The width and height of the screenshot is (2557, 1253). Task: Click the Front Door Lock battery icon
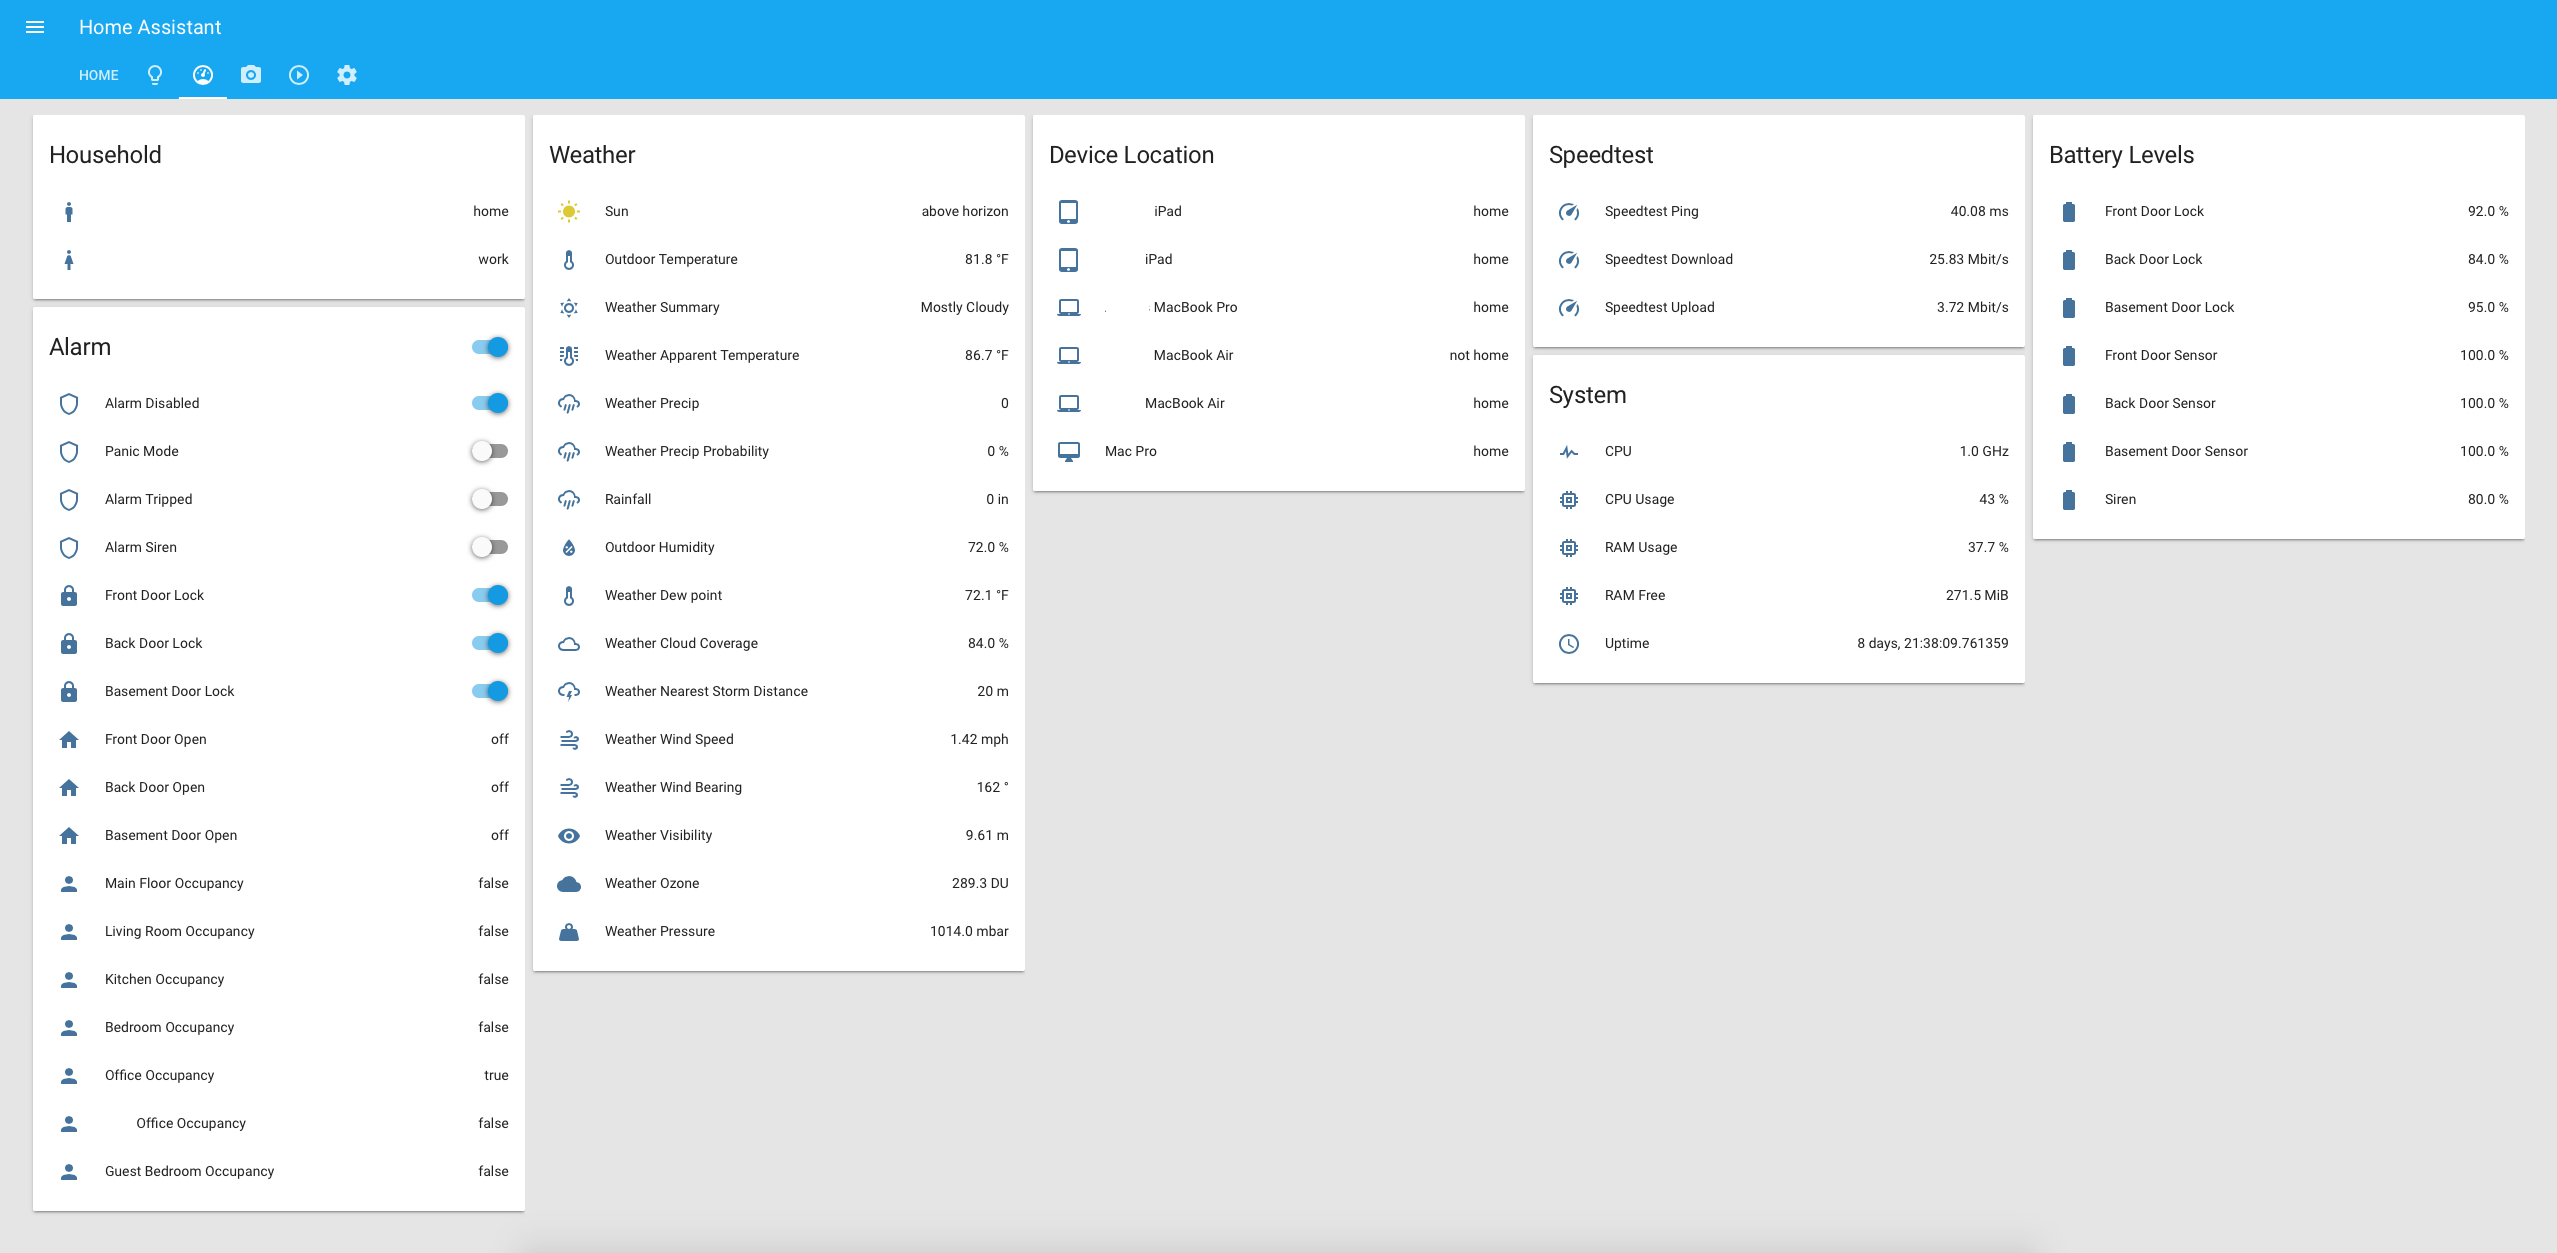click(x=2069, y=211)
